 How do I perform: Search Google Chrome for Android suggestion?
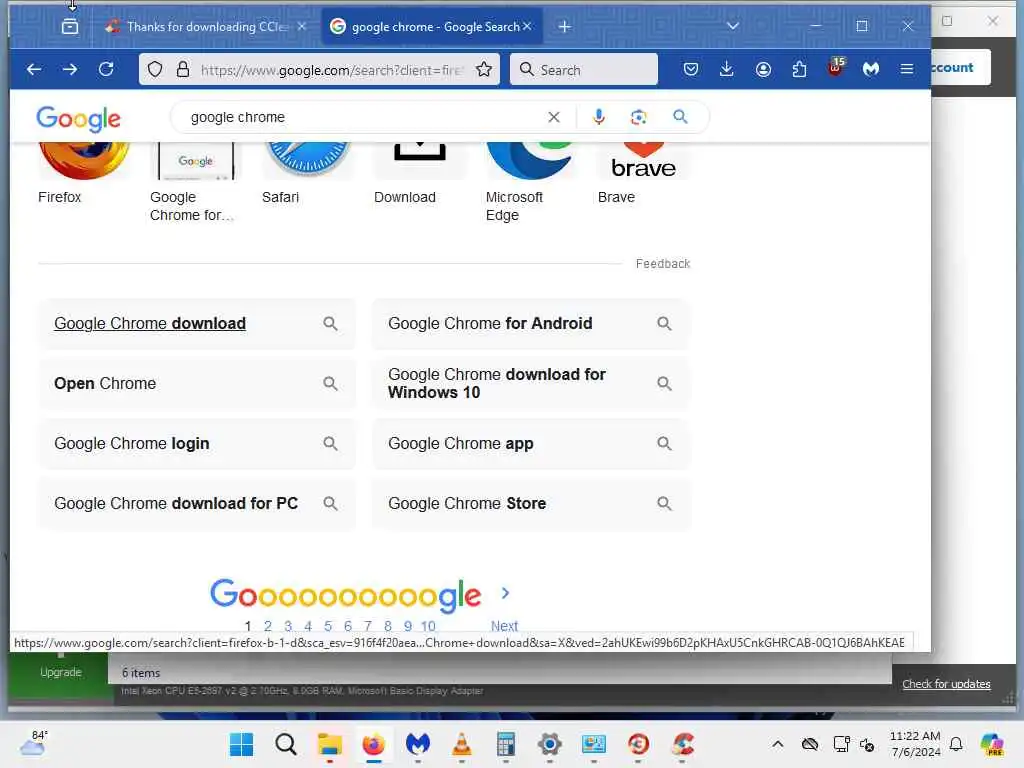coord(531,323)
